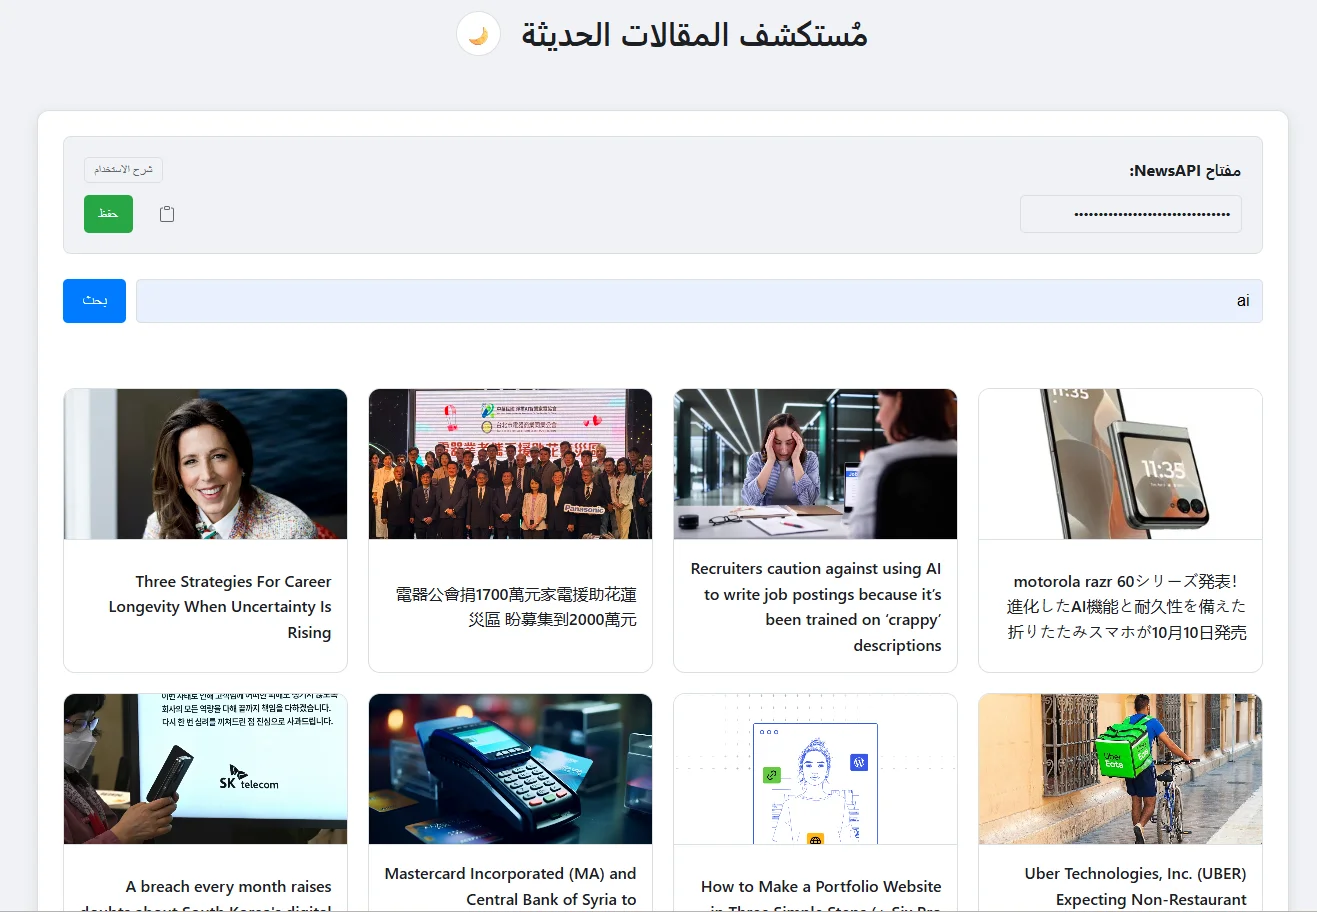Open 'Three Strategies For Career Longevity' headline

[220, 607]
